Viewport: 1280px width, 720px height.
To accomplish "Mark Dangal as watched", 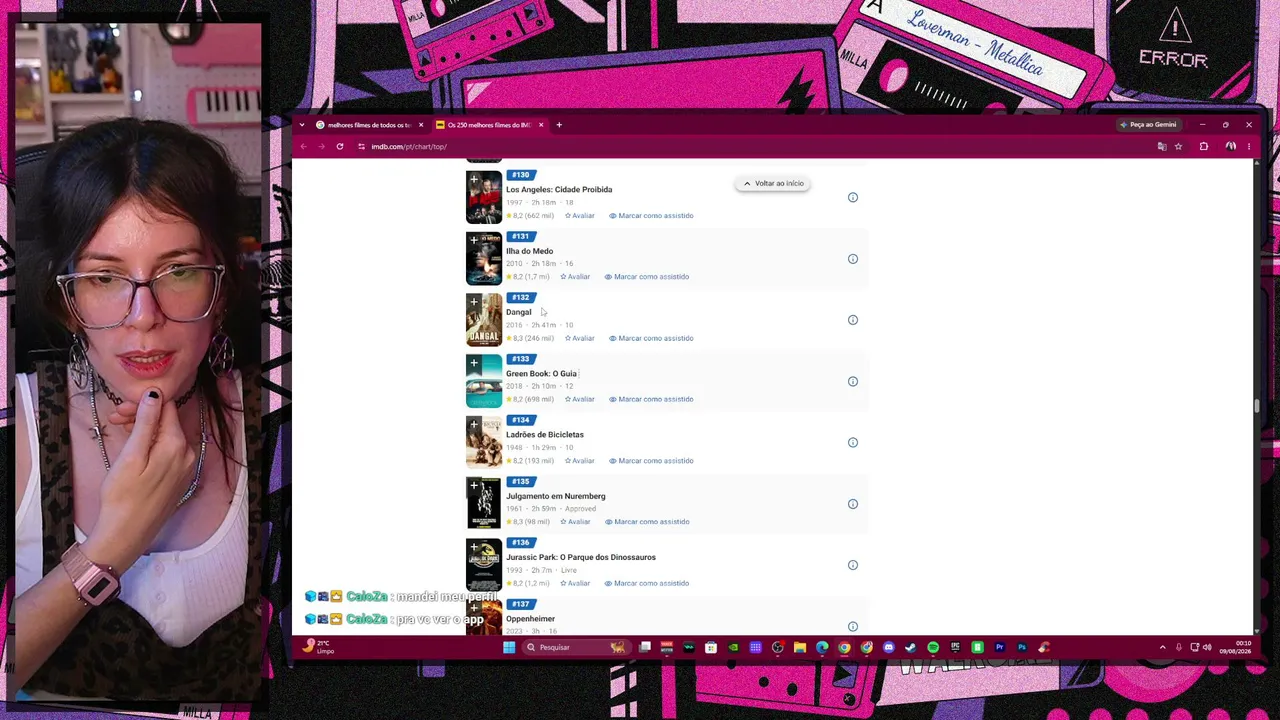I will (651, 338).
